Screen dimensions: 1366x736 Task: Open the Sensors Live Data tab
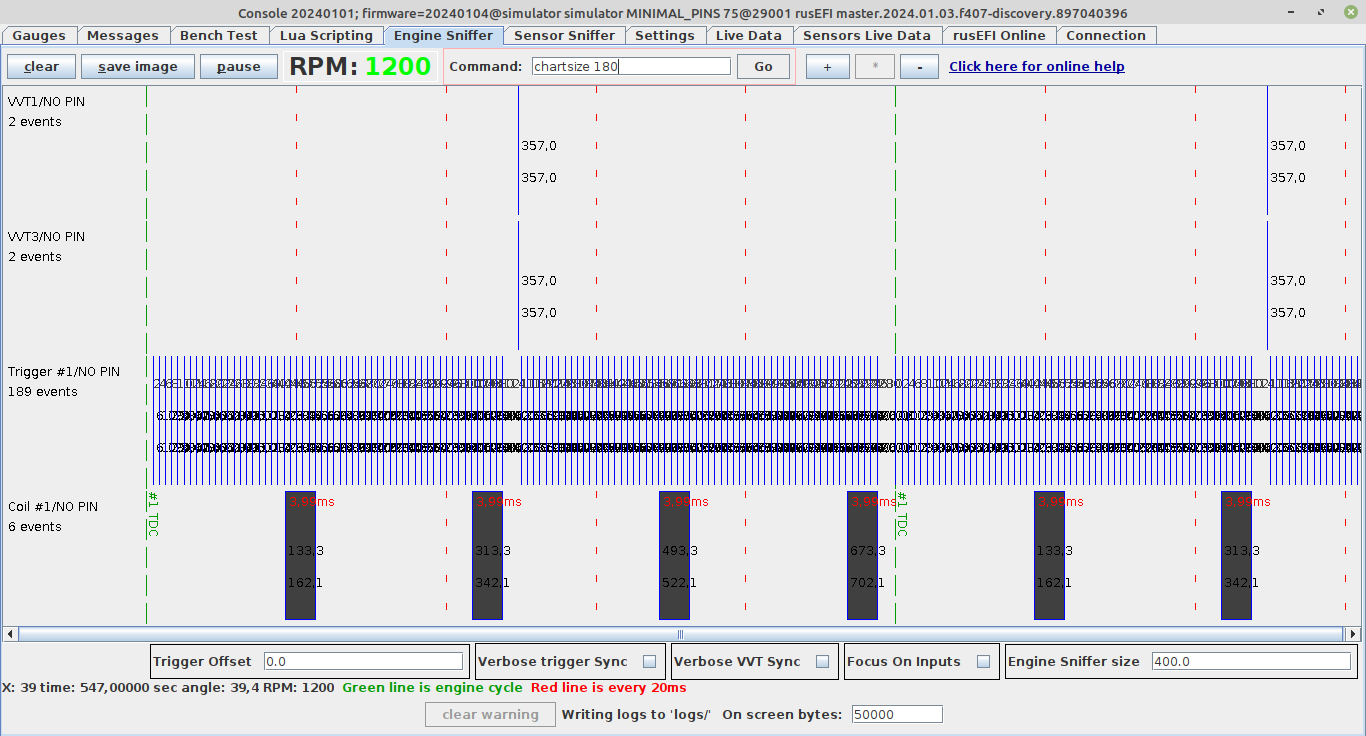pyautogui.click(x=867, y=35)
